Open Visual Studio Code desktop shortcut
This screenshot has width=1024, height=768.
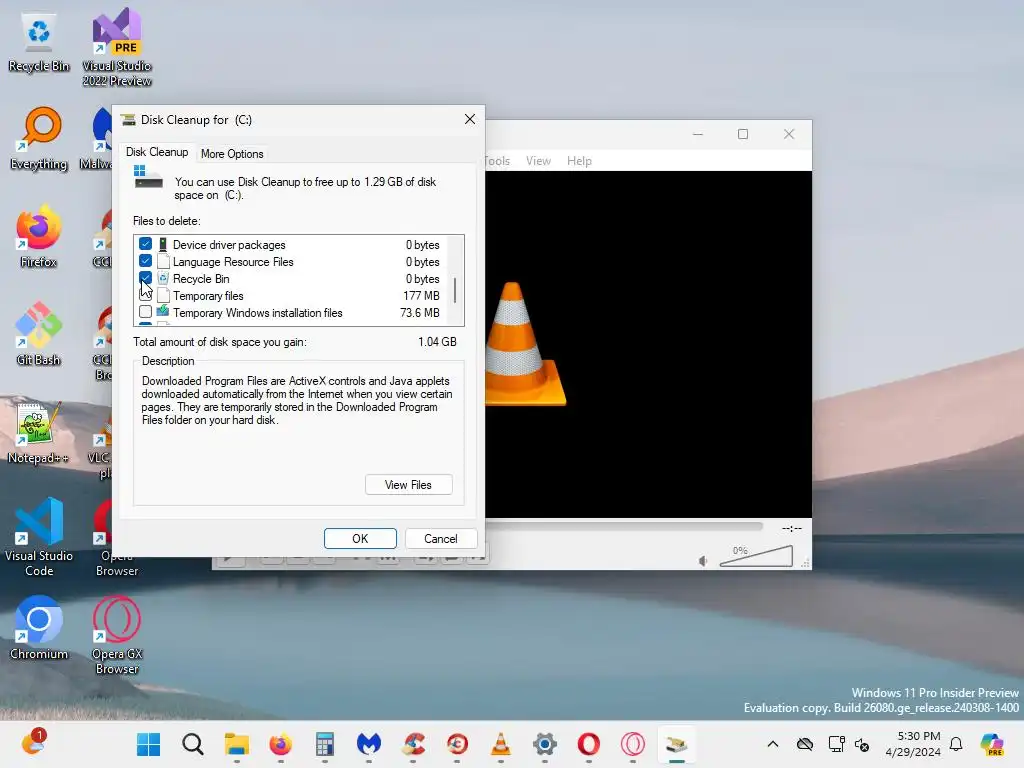tap(39, 537)
